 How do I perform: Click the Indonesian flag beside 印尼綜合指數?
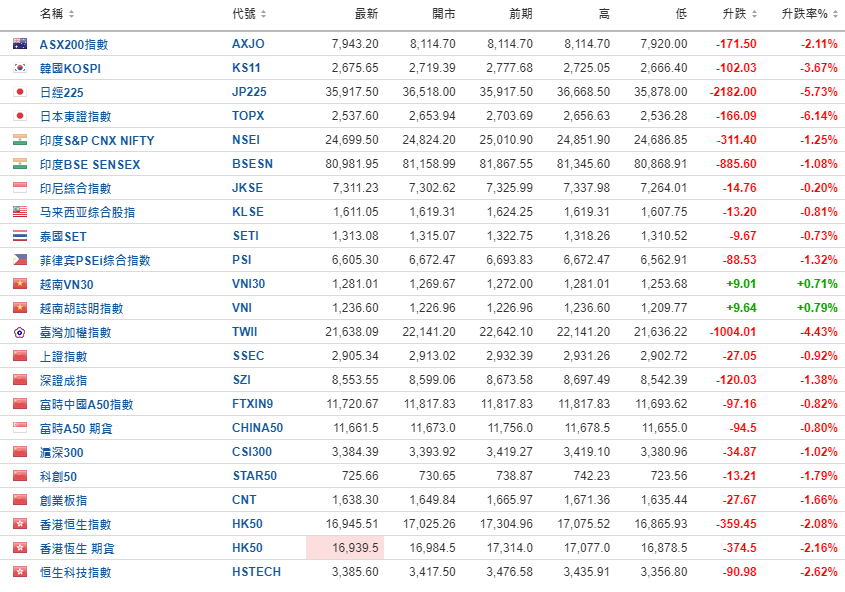point(19,188)
